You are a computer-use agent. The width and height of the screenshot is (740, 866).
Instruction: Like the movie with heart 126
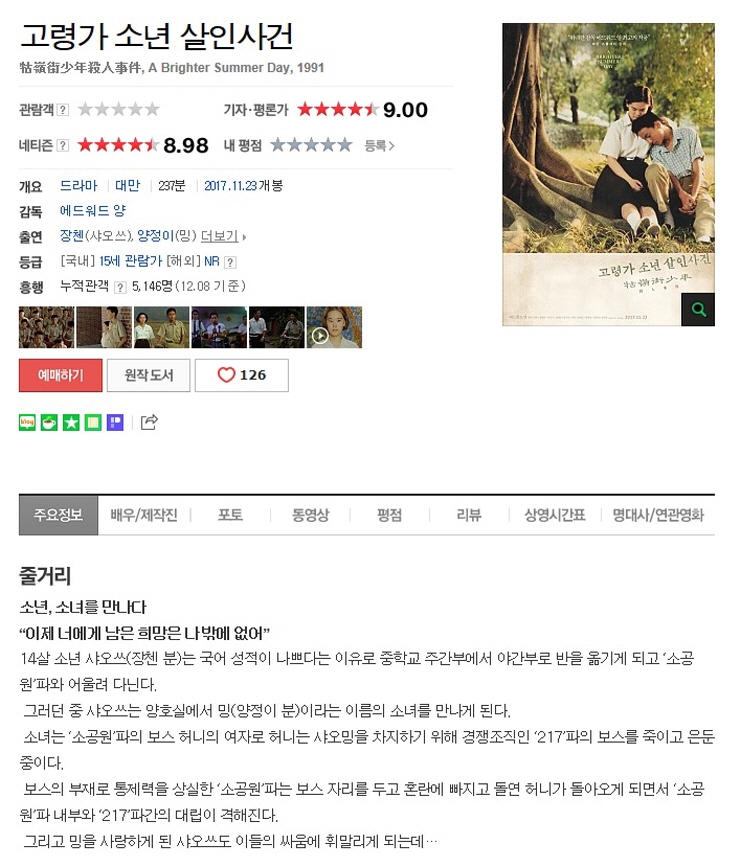242,375
